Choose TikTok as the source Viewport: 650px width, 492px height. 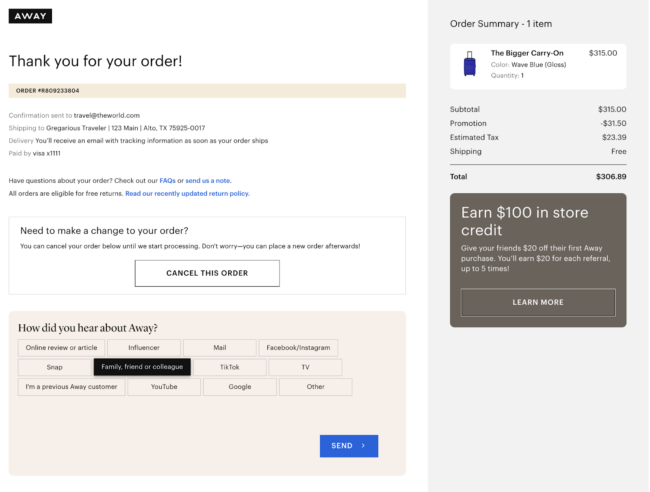click(x=229, y=367)
